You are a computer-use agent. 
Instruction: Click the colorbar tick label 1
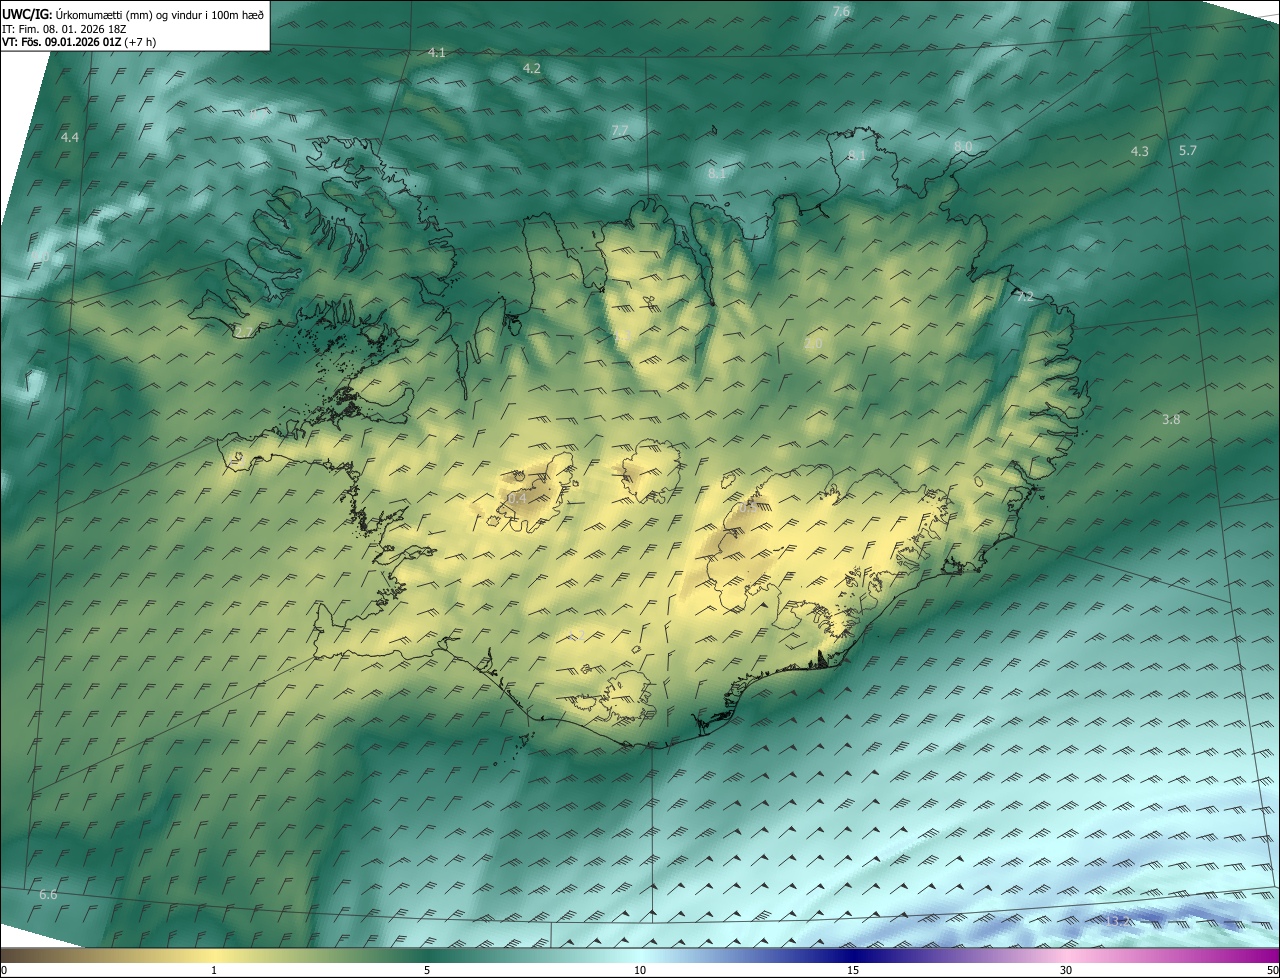coord(214,970)
